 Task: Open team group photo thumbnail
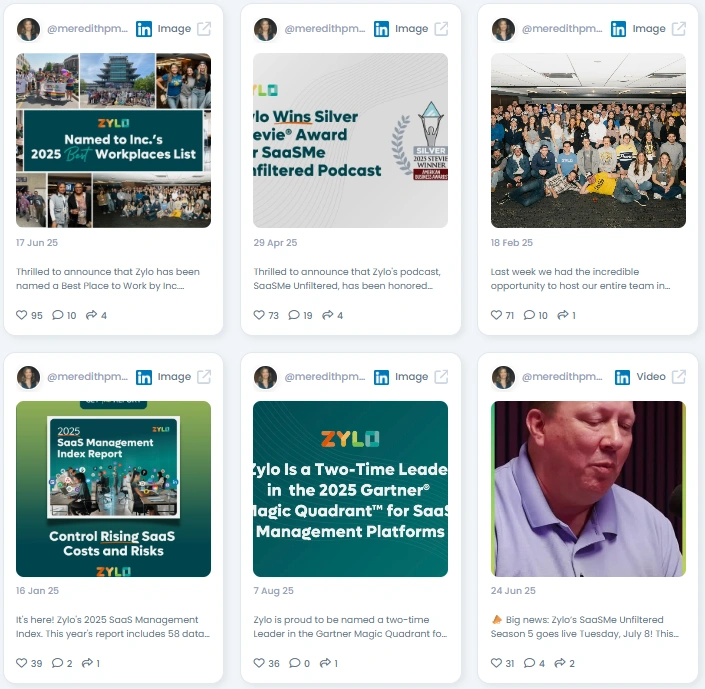[x=588, y=140]
